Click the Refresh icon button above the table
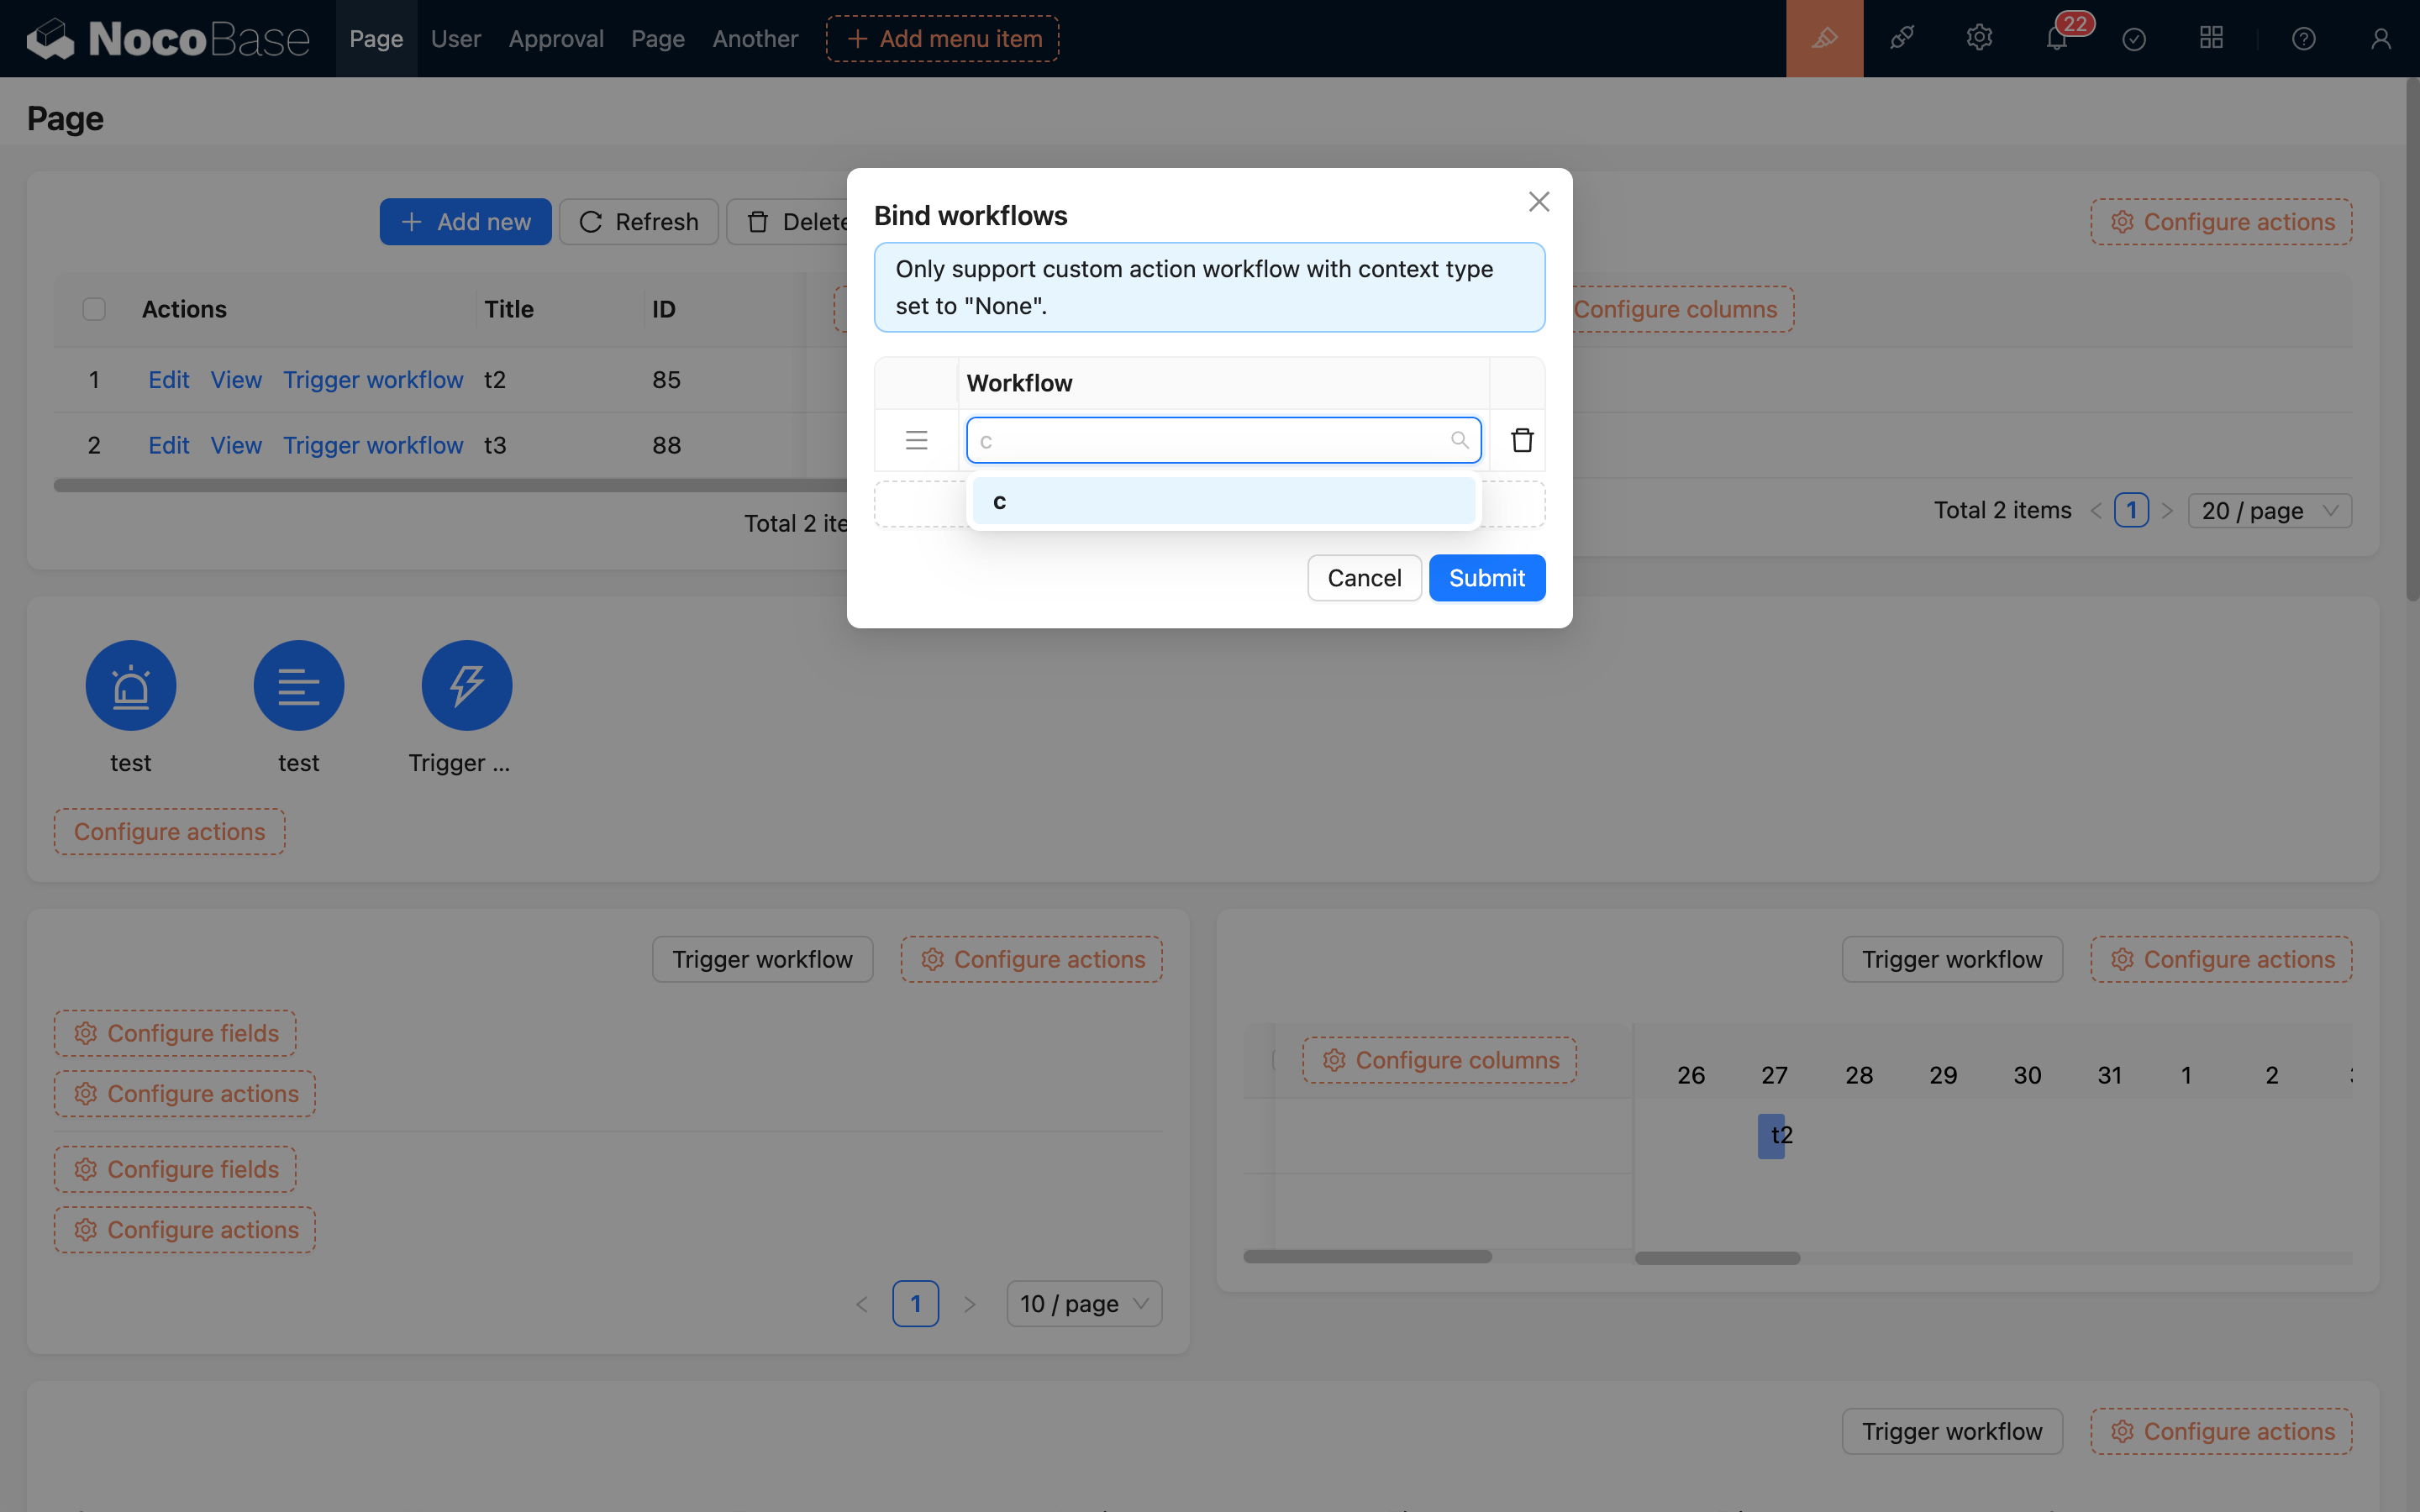Viewport: 2420px width, 1512px height. 590,221
